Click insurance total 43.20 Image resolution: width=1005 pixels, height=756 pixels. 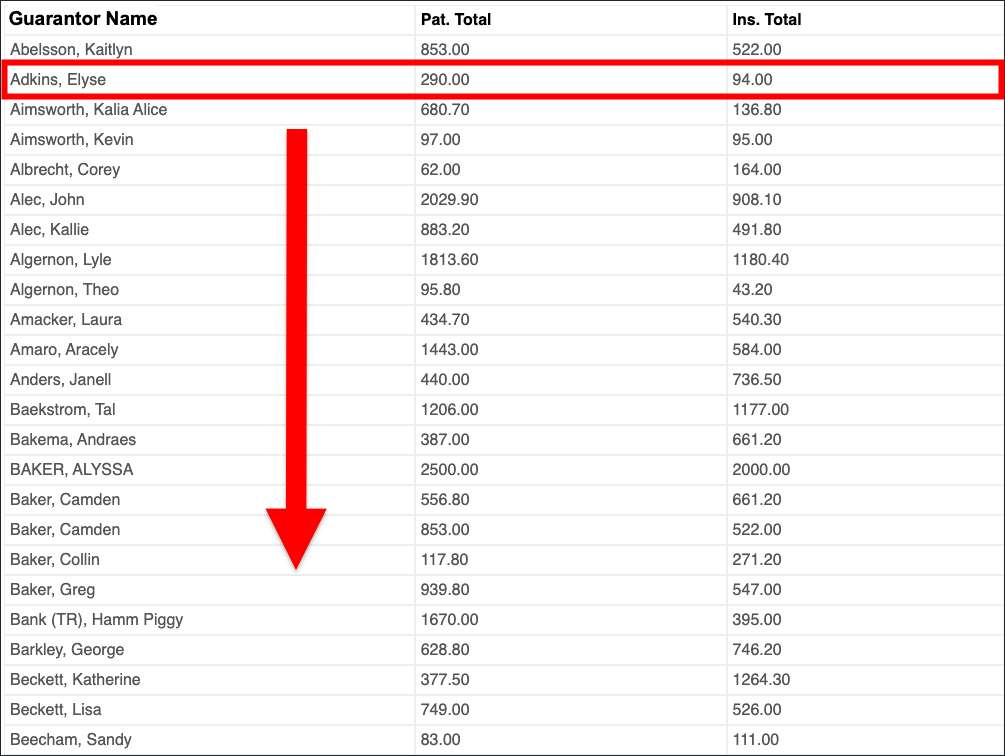pos(752,290)
